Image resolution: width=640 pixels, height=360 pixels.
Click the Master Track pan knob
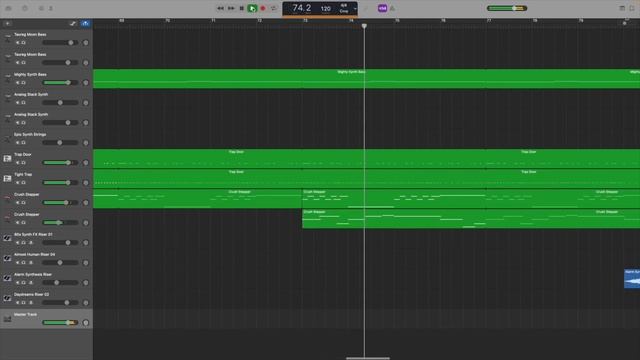pos(86,322)
